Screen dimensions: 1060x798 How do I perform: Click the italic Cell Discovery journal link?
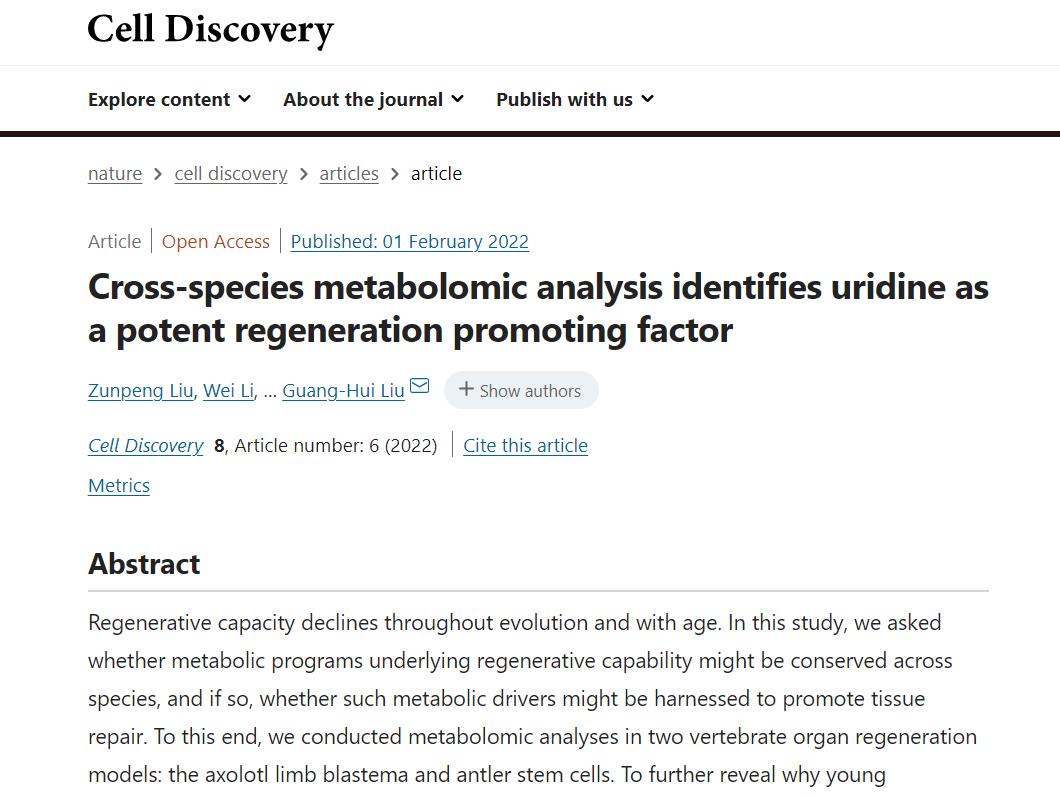pyautogui.click(x=146, y=446)
